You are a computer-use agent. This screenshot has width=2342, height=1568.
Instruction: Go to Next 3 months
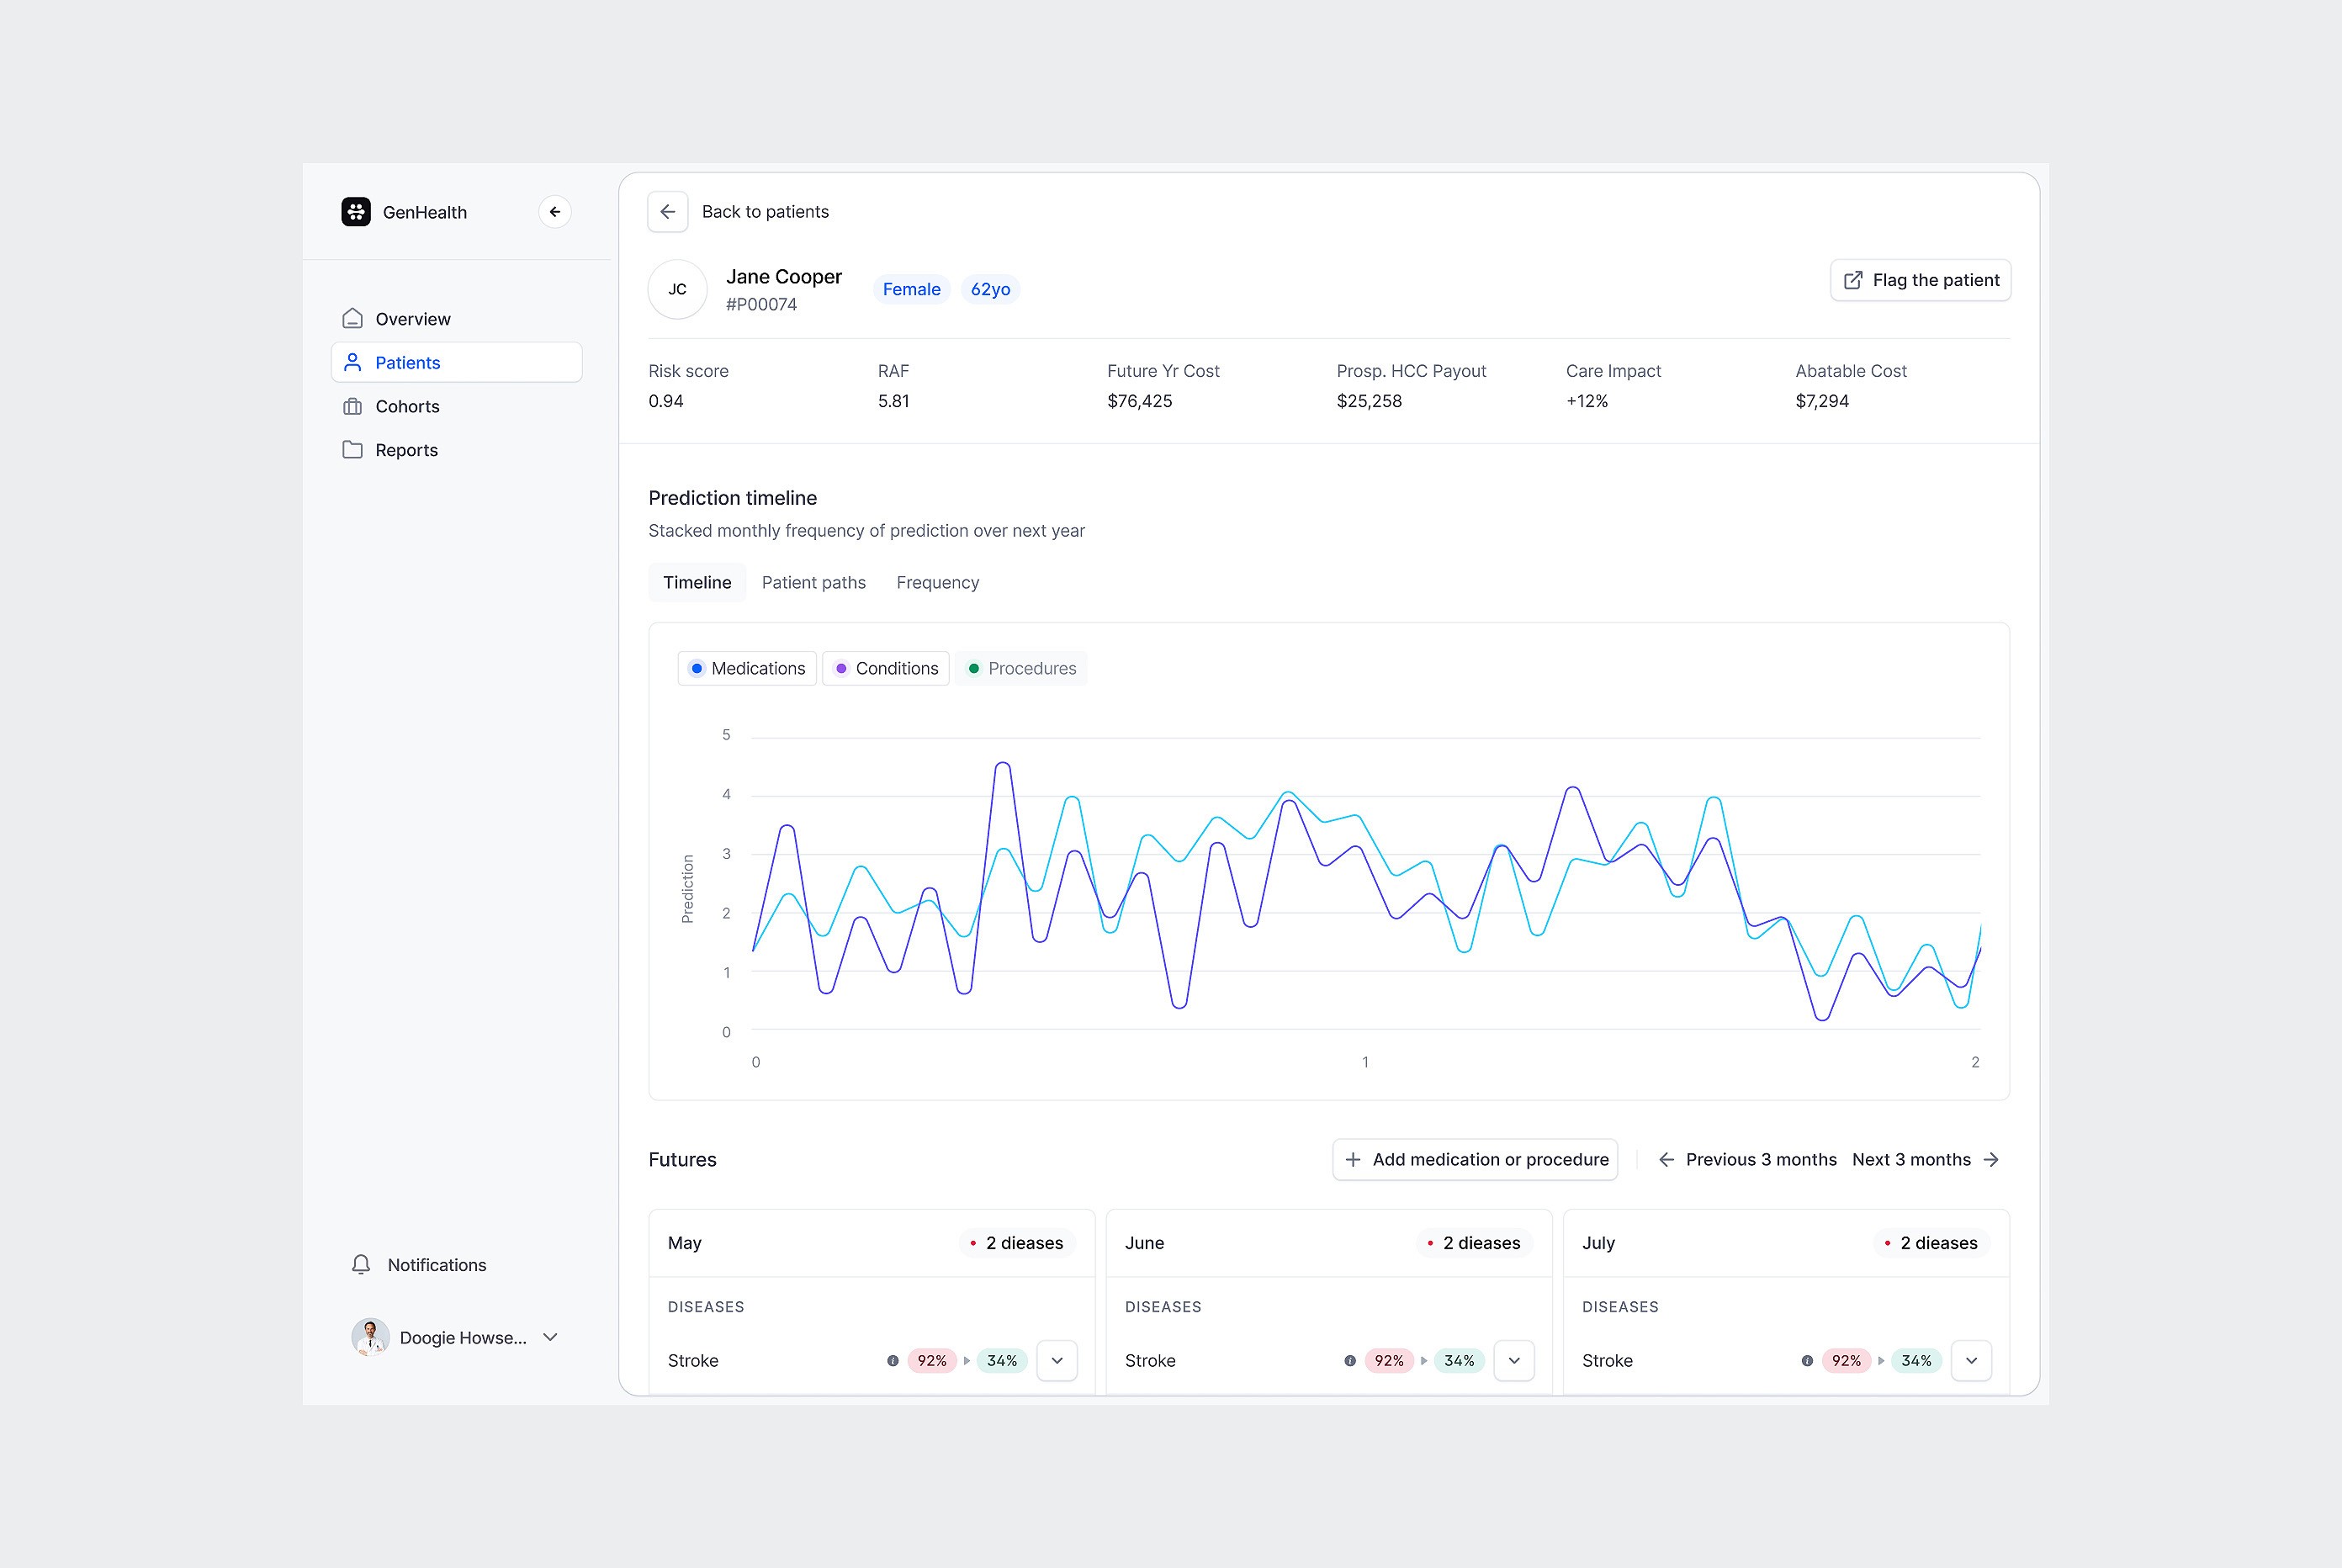tap(1926, 1159)
